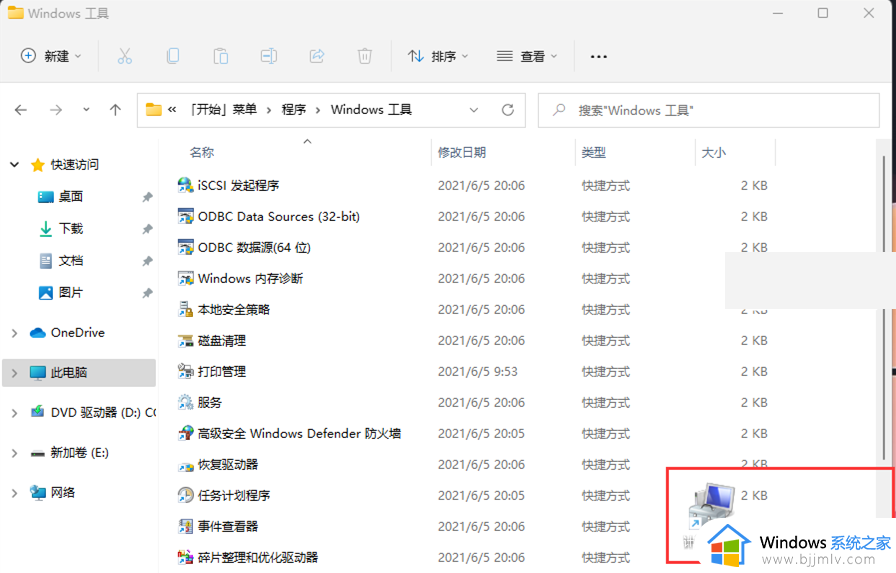Screen dimensions: 896x573
Task: Click the Share icon in toolbar
Action: pos(317,56)
